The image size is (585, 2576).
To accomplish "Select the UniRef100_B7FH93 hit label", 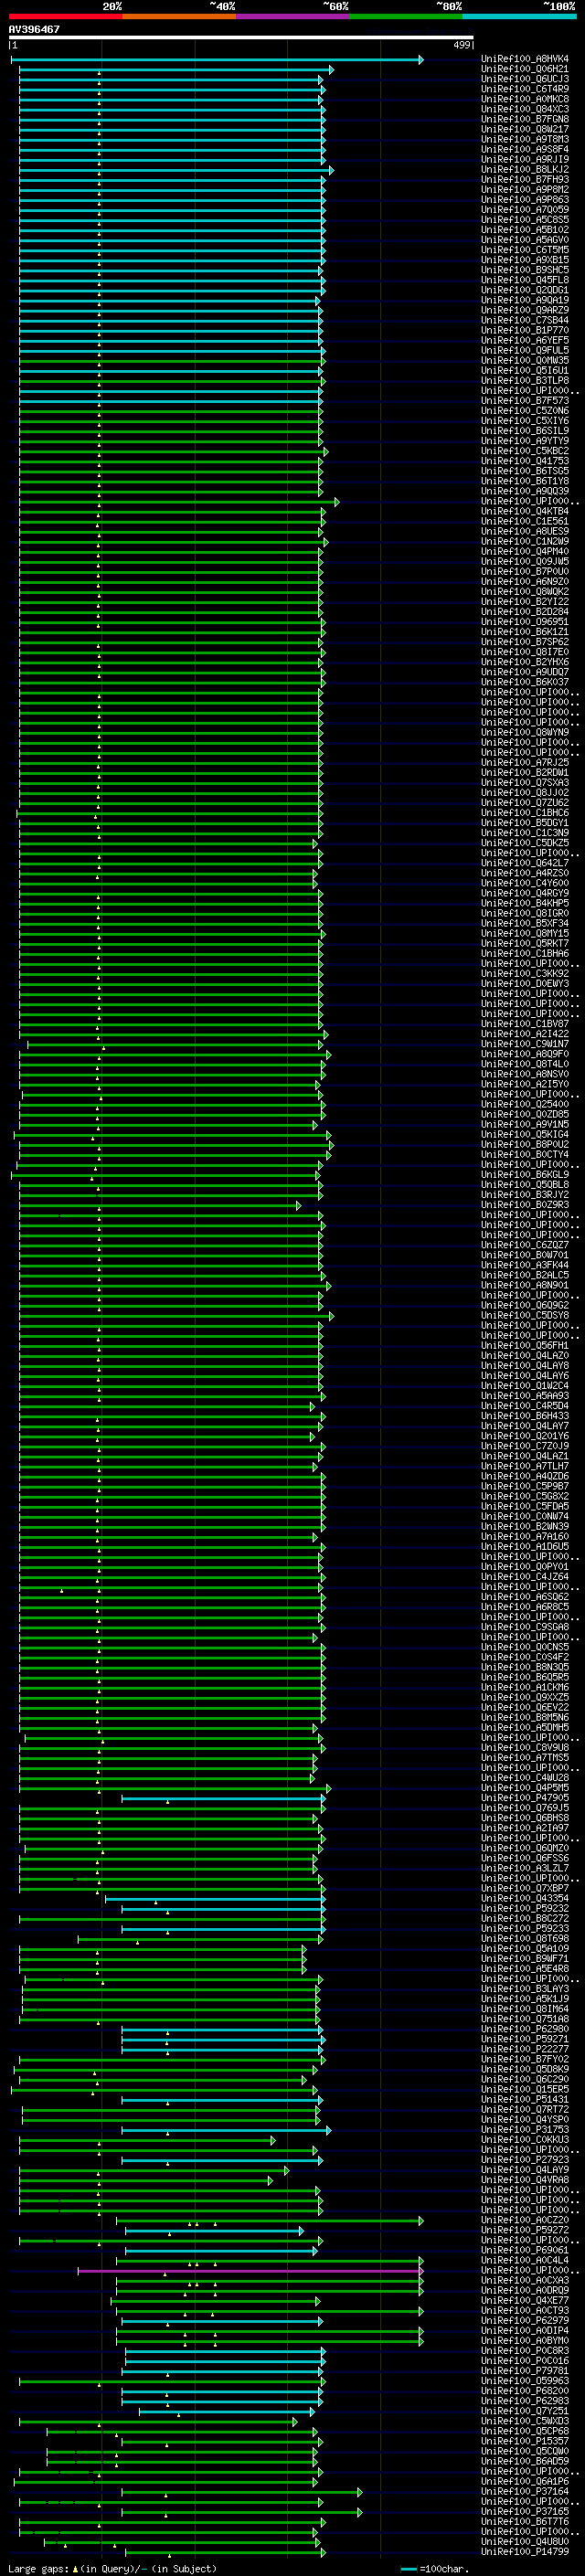I will coord(525,179).
